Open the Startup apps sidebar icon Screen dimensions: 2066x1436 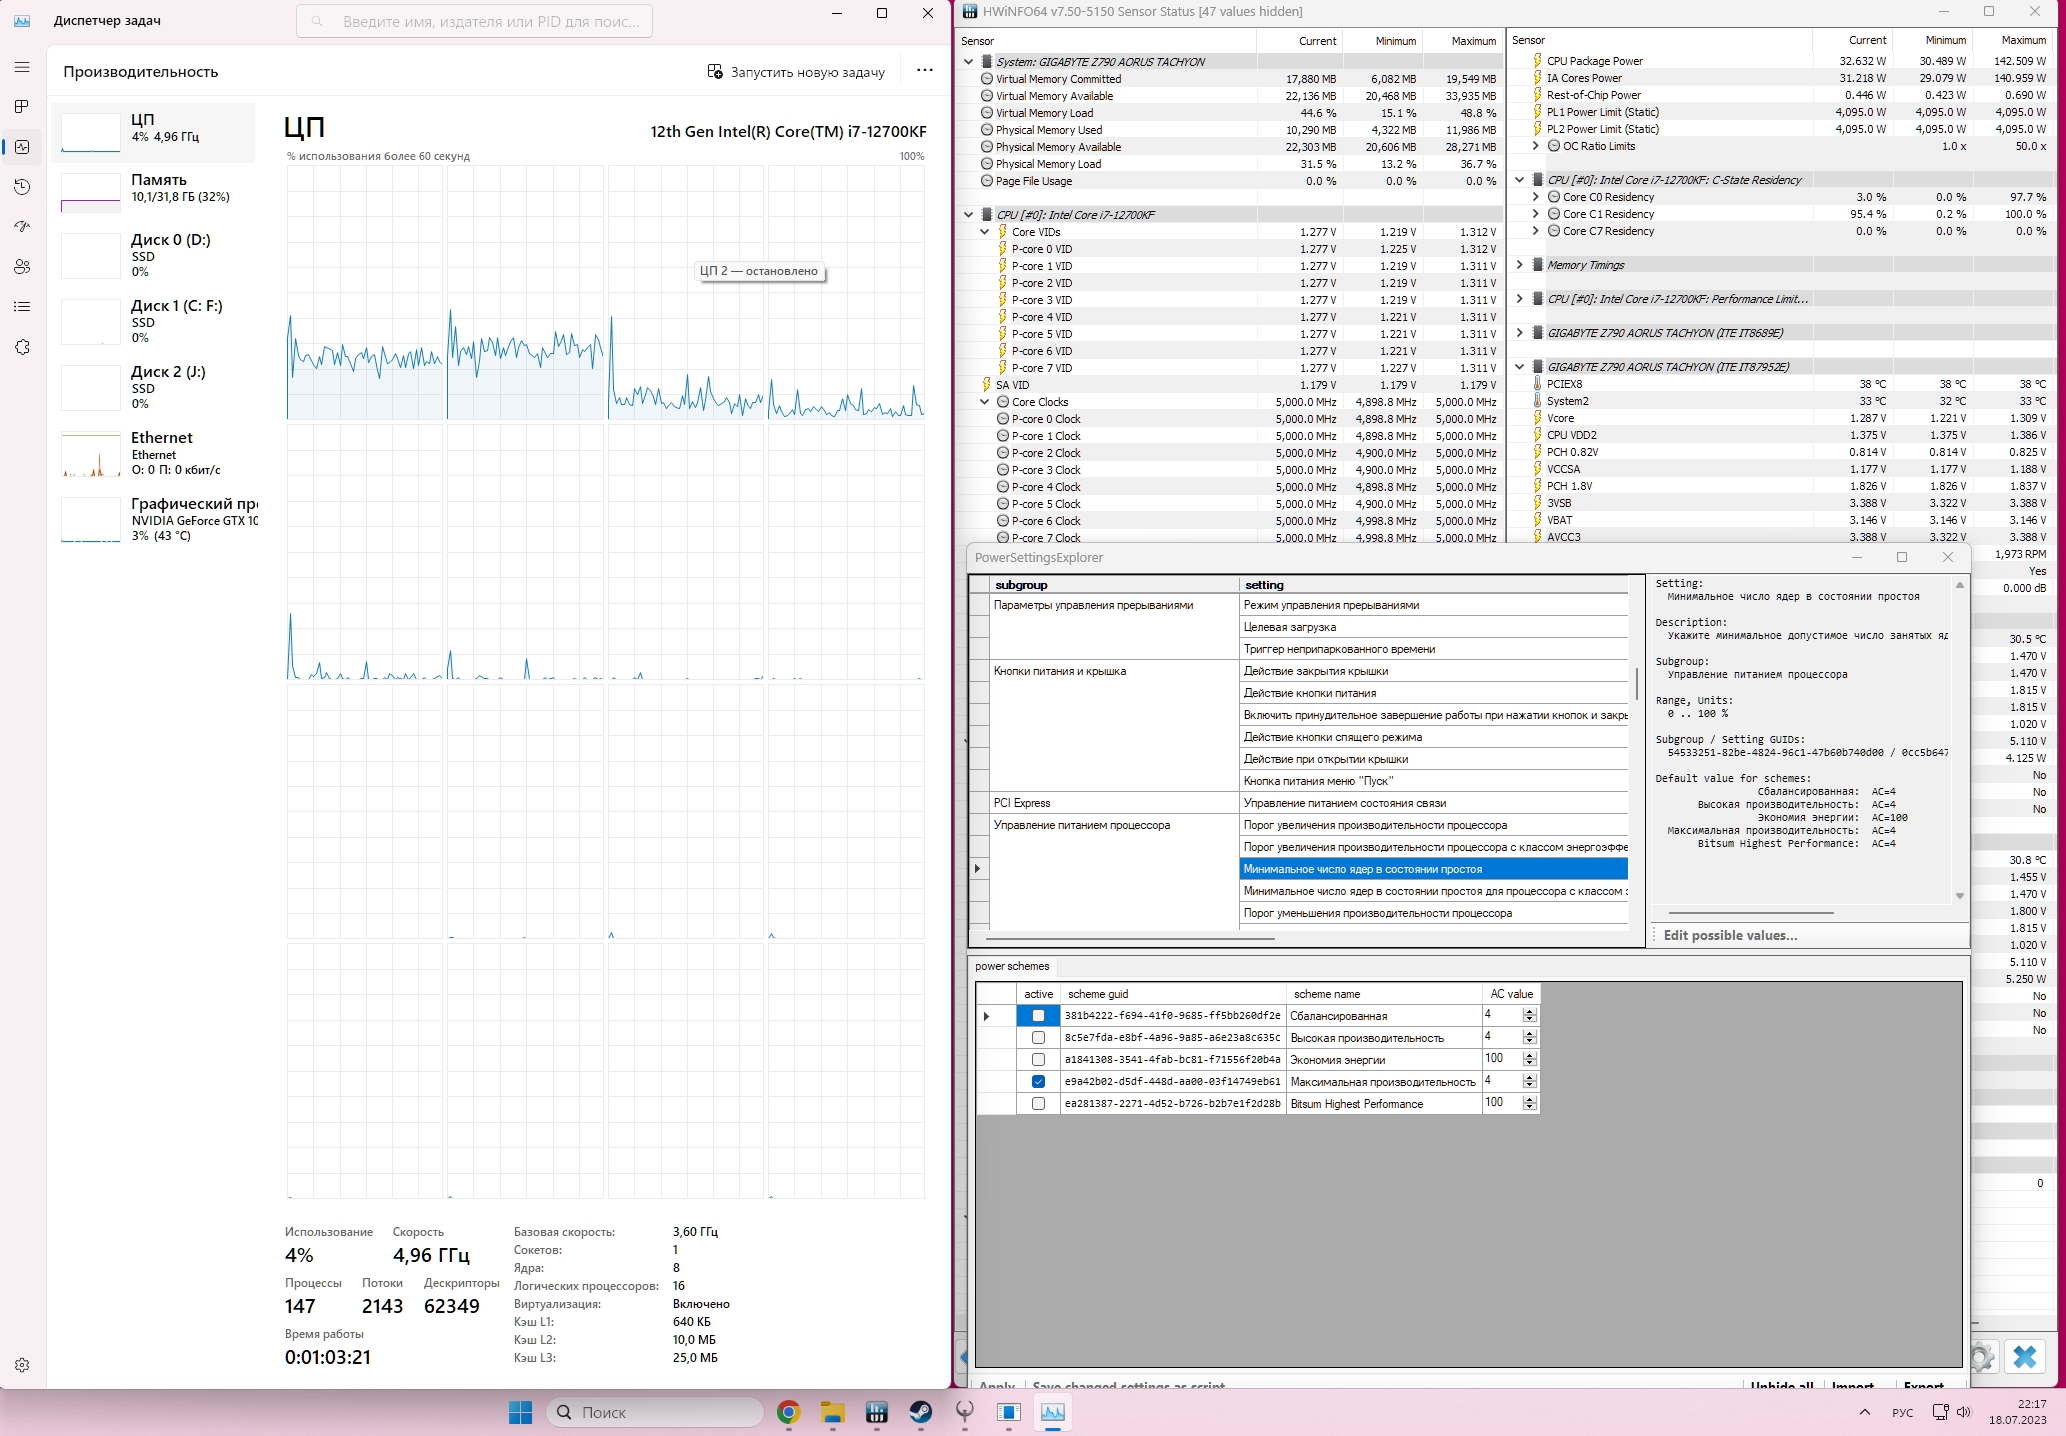click(x=22, y=227)
